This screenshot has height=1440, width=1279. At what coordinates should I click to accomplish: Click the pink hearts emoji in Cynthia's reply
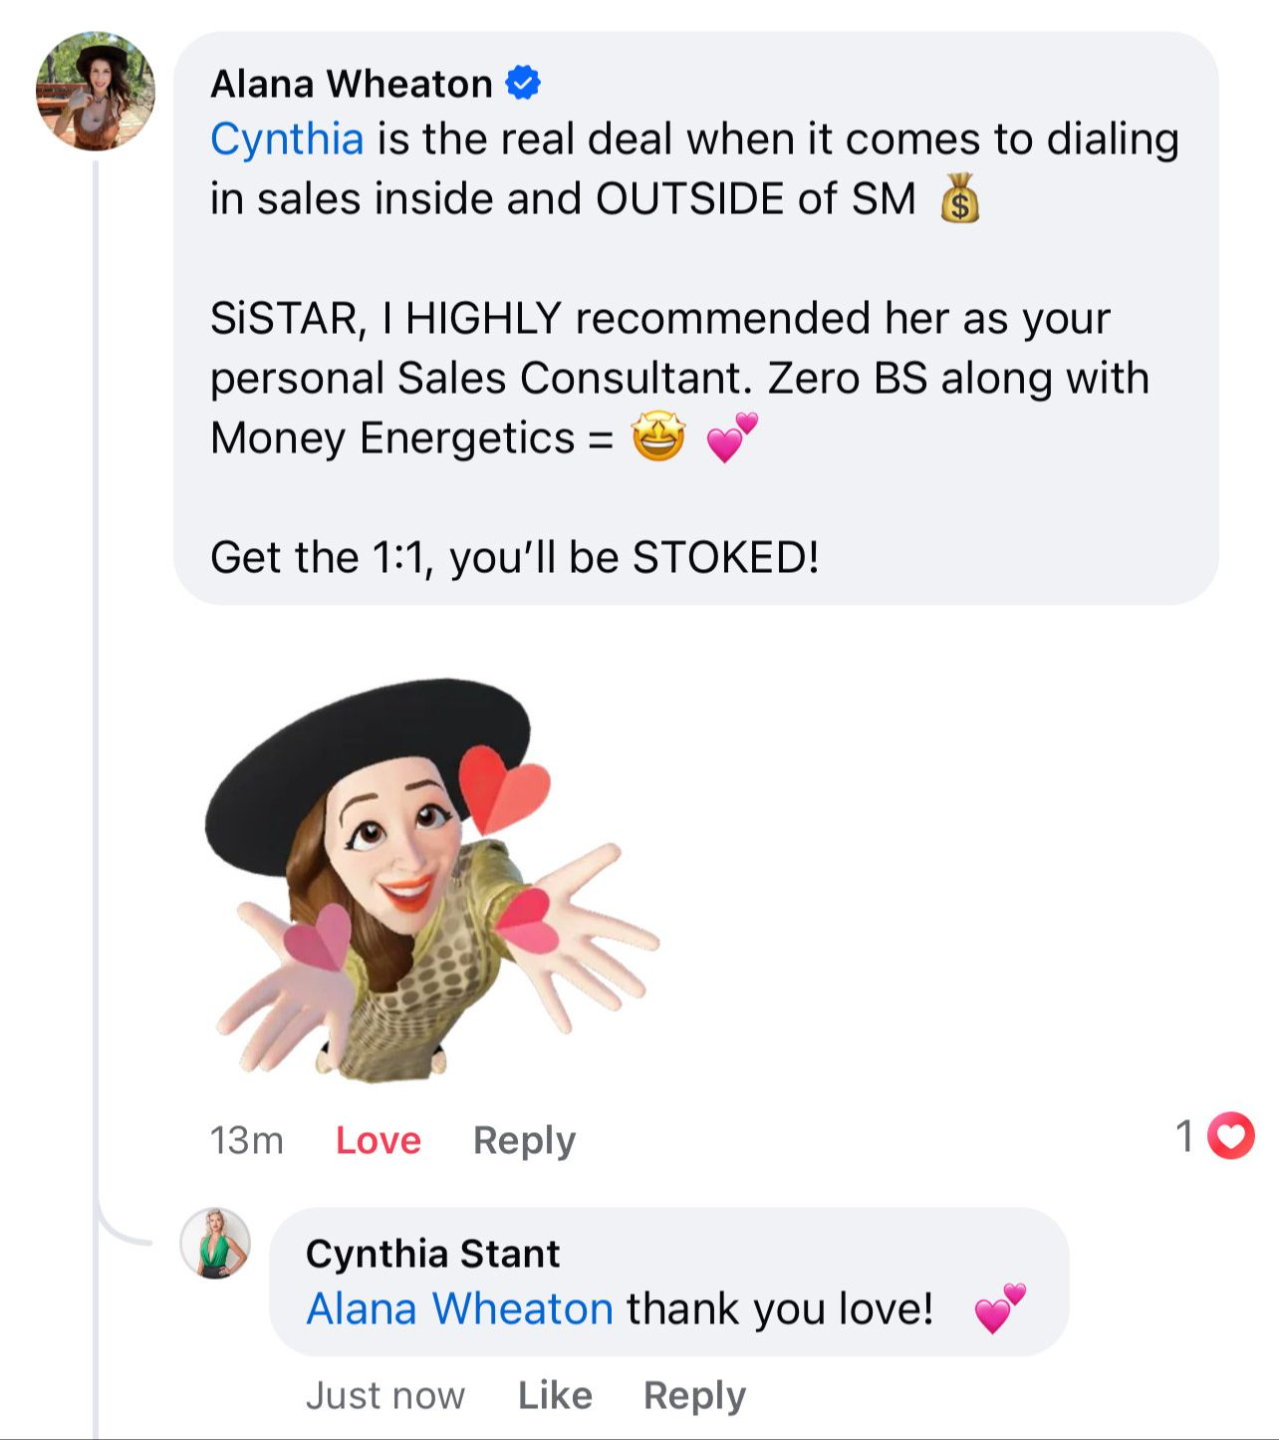click(x=1000, y=1309)
